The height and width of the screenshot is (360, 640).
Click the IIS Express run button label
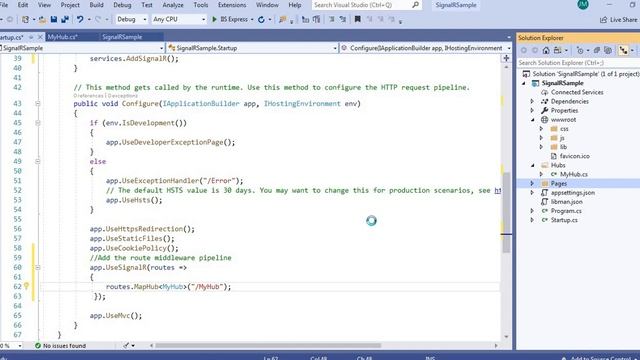click(x=234, y=19)
